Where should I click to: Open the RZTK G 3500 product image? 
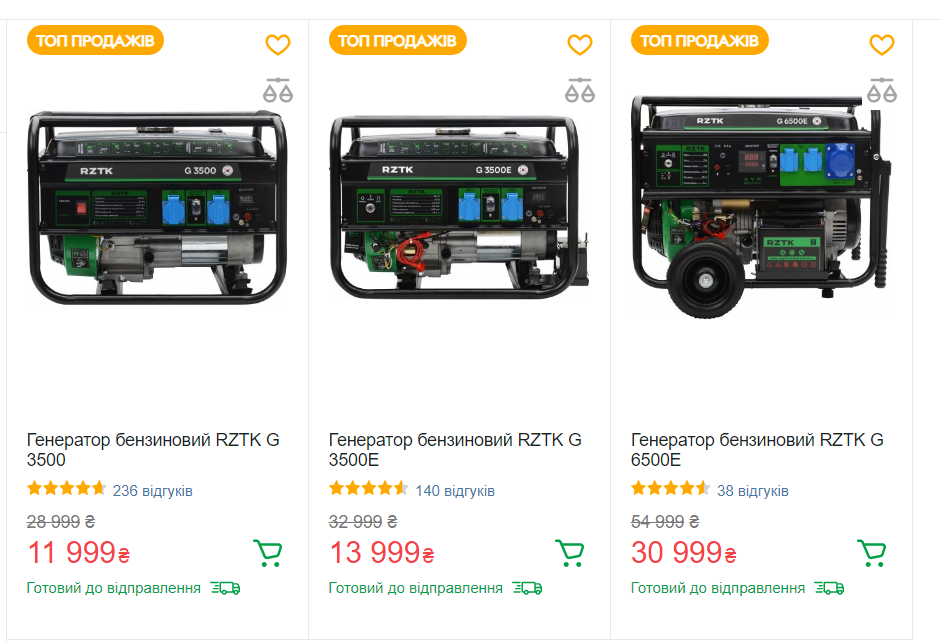[x=157, y=207]
